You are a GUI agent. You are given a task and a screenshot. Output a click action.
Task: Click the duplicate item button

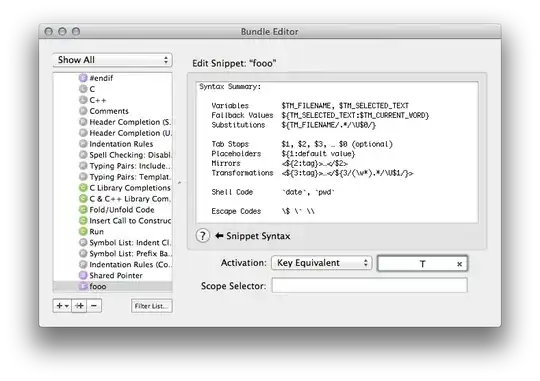(x=79, y=306)
